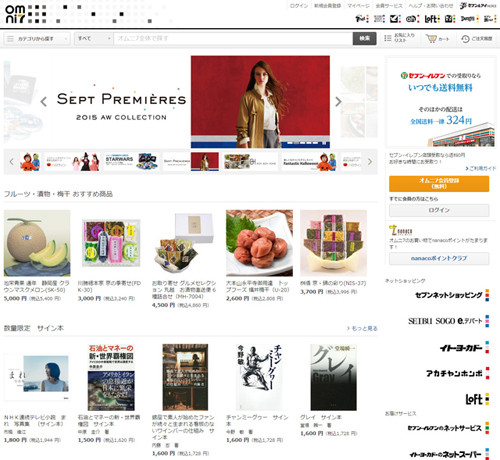Open the order history clock icon

tap(465, 39)
